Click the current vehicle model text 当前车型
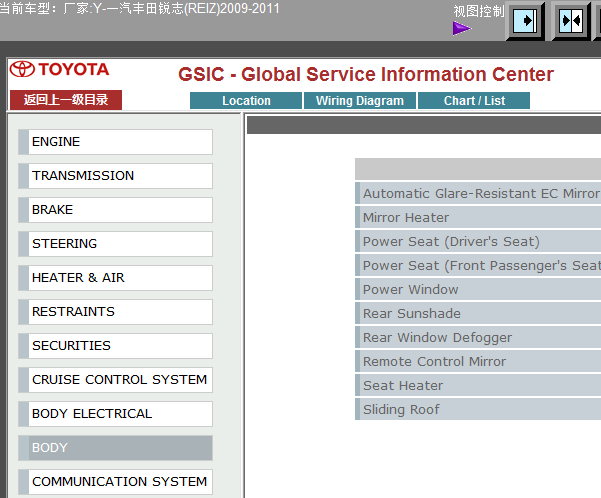 click(x=140, y=8)
